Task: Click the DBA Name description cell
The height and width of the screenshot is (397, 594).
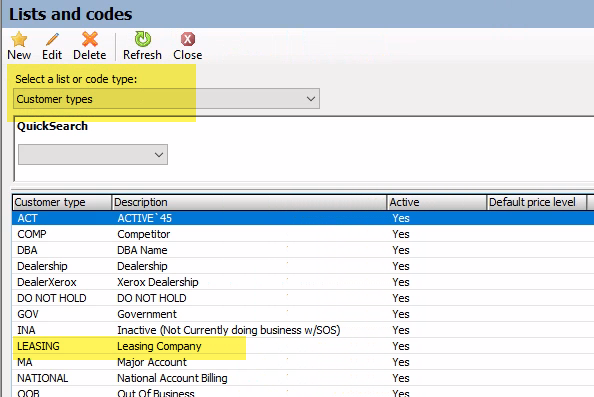Action: pyautogui.click(x=142, y=250)
